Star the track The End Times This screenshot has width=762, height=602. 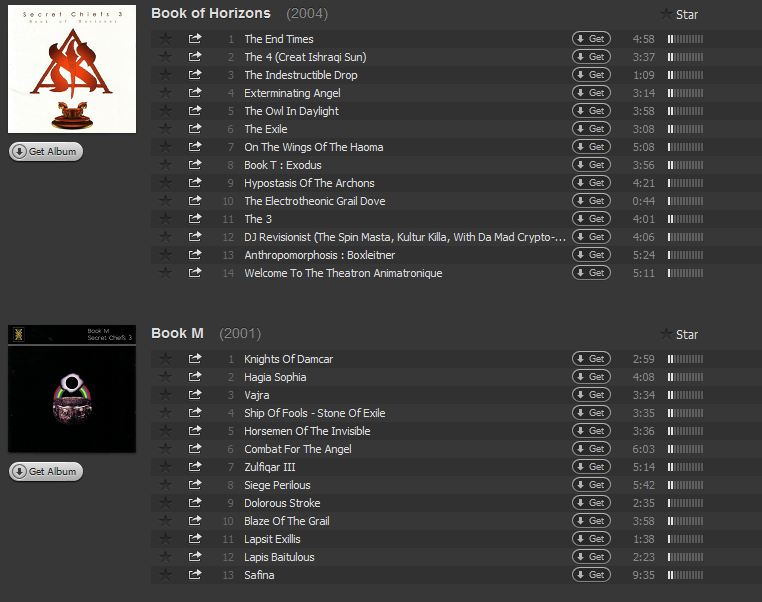[166, 39]
